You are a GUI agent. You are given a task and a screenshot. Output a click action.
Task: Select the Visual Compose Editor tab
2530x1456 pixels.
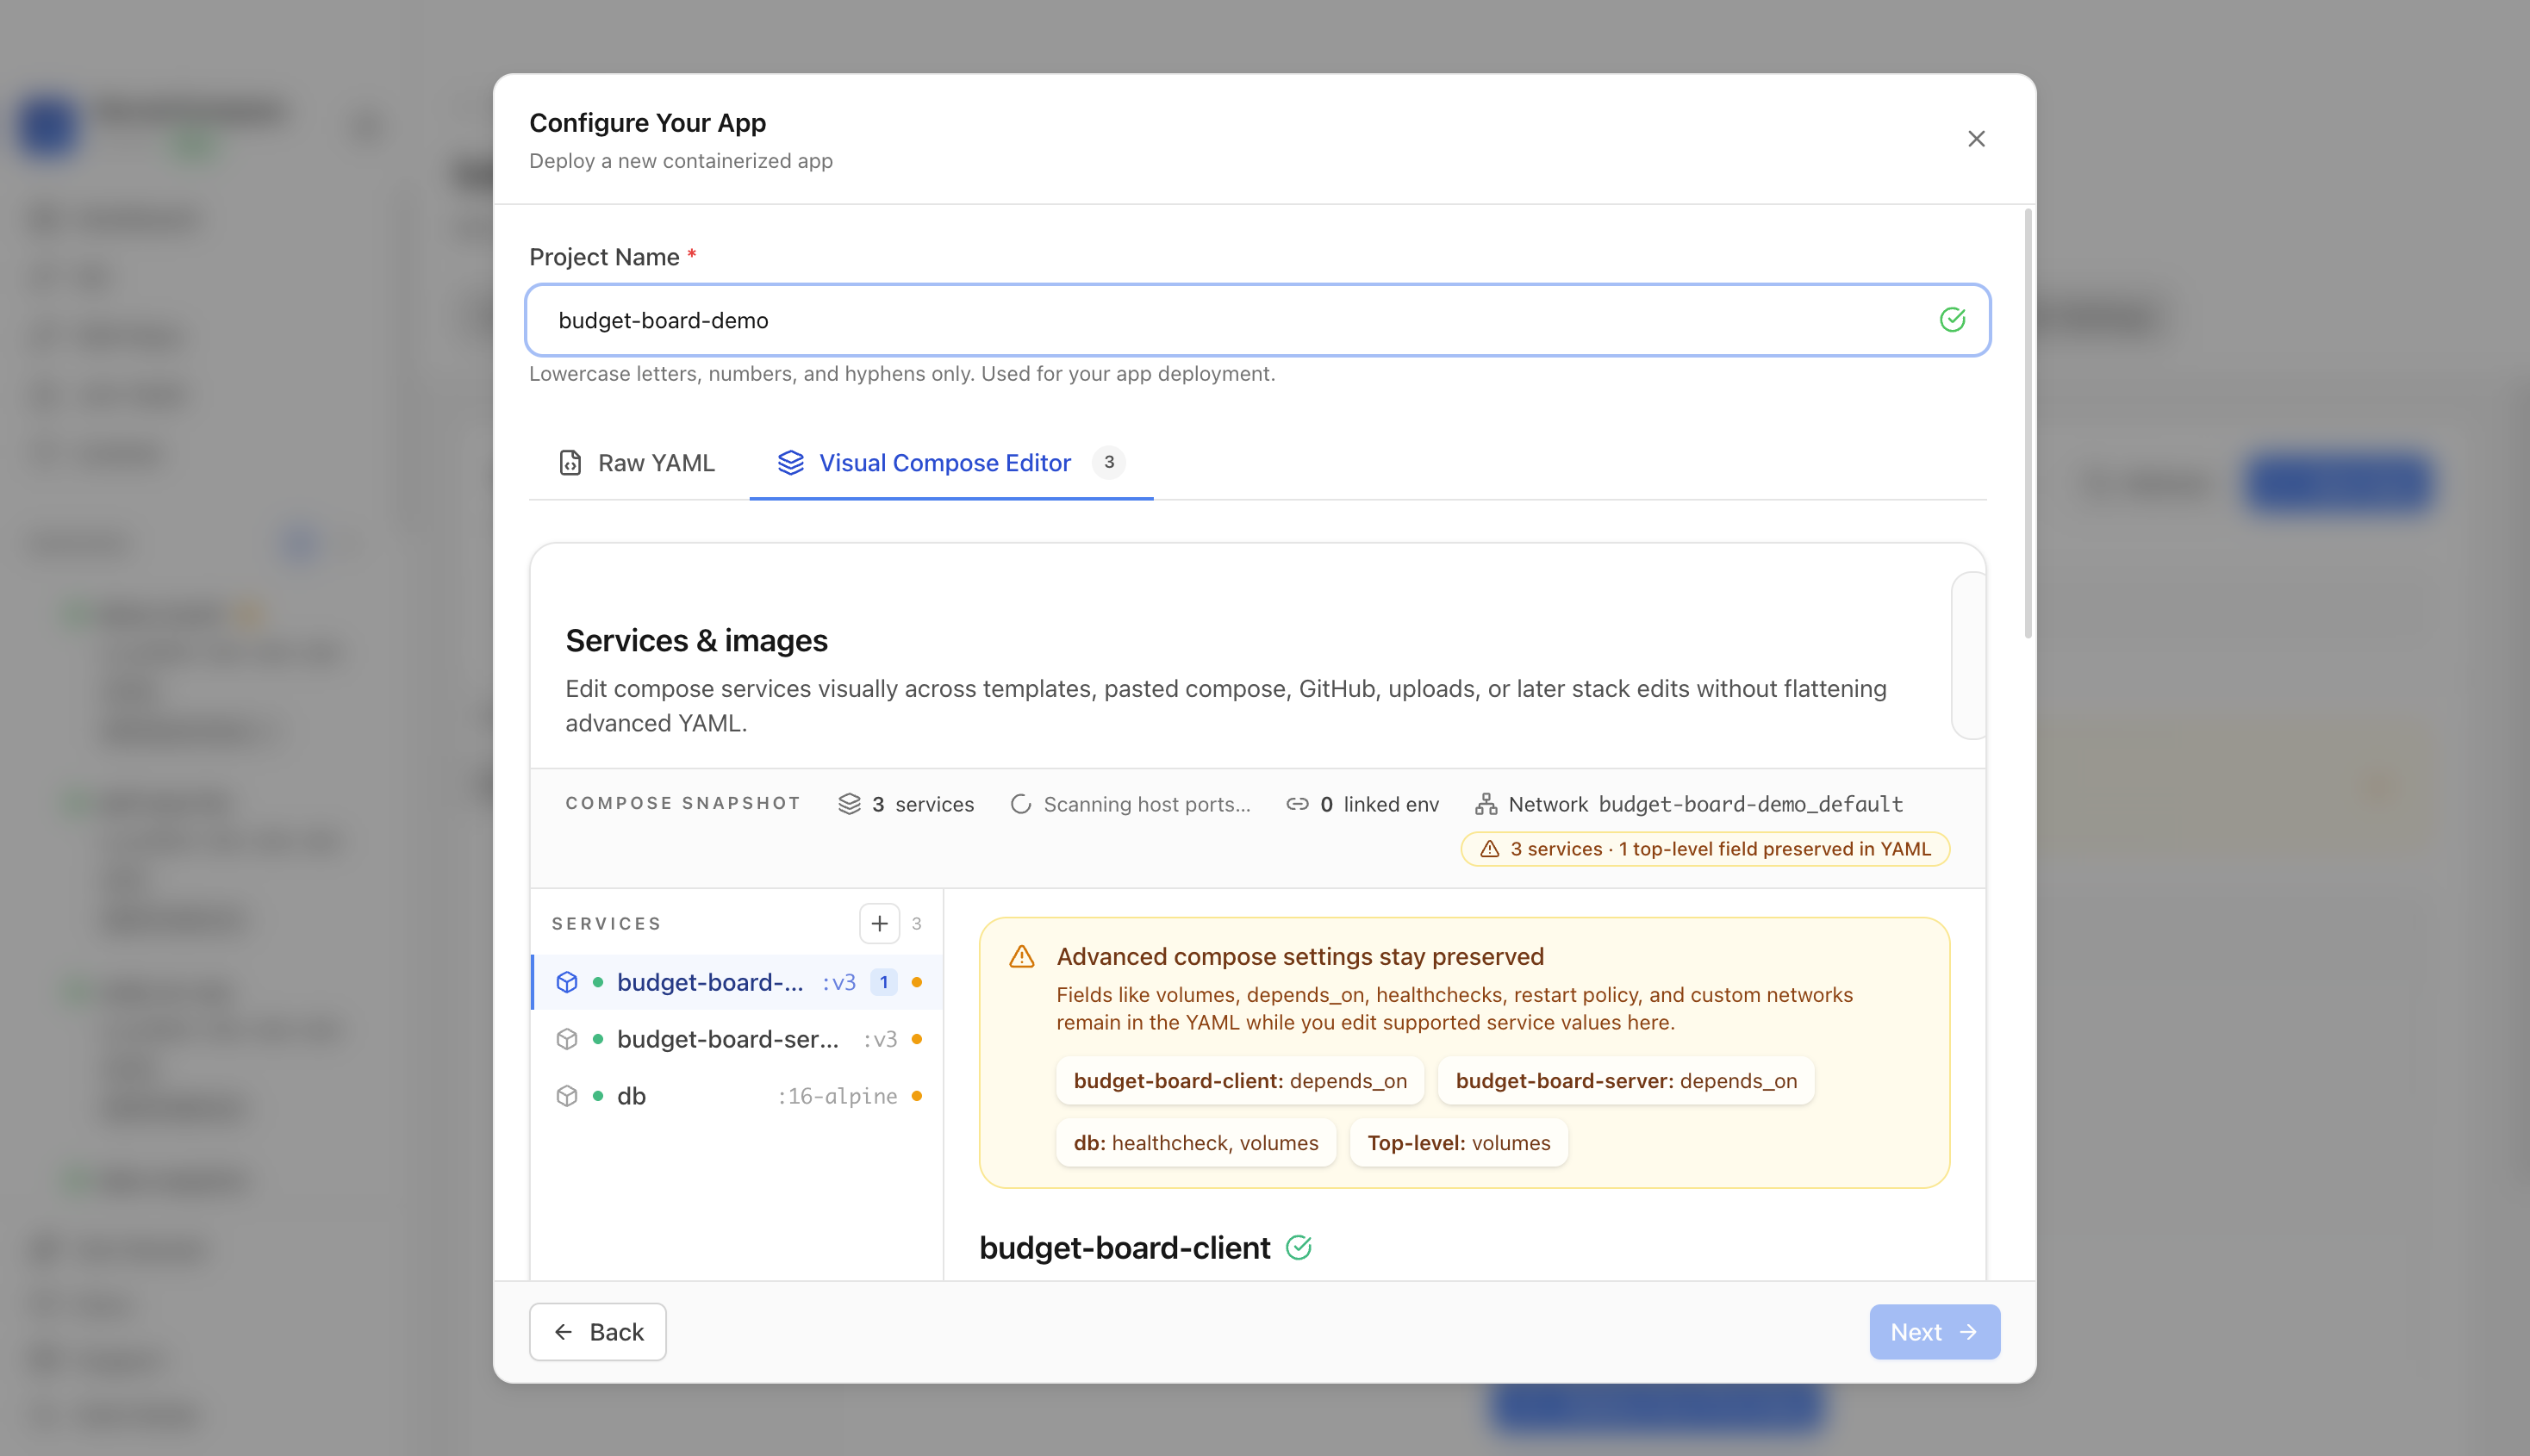coord(951,462)
